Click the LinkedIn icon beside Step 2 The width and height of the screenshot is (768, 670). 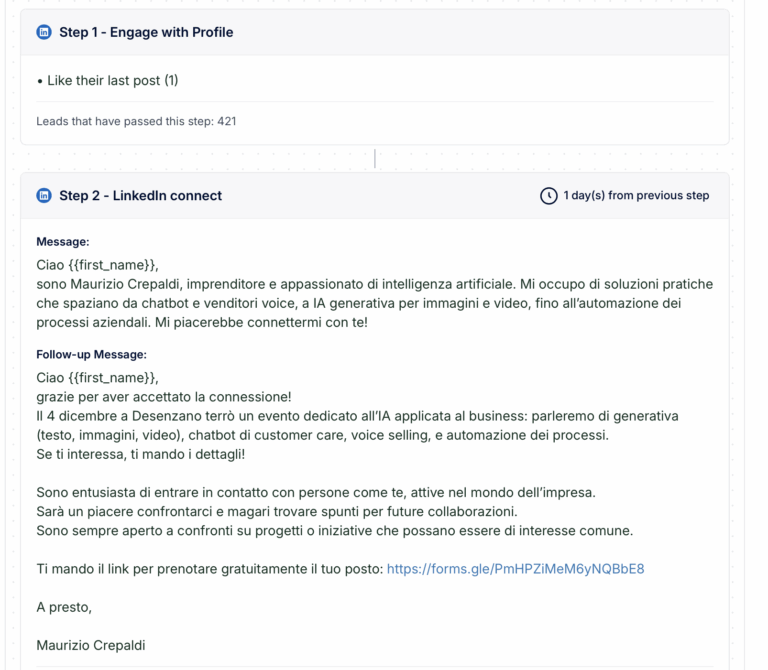pos(44,196)
